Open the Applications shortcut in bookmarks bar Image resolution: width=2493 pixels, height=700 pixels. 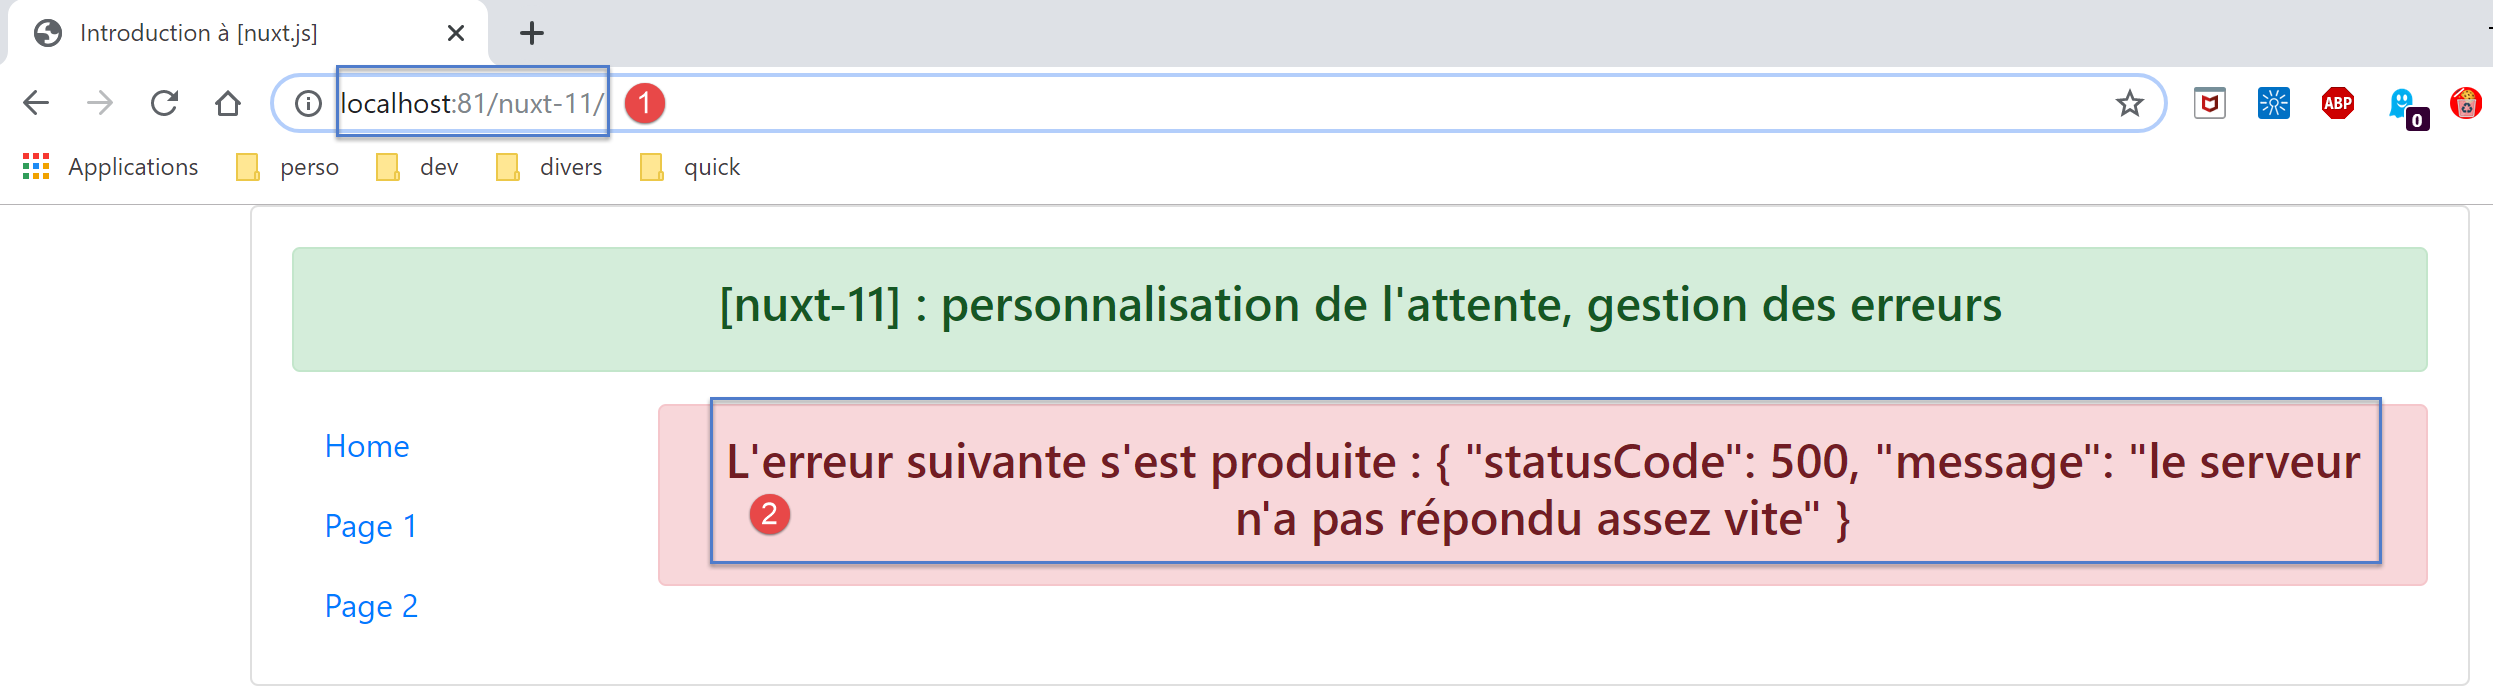coord(111,167)
